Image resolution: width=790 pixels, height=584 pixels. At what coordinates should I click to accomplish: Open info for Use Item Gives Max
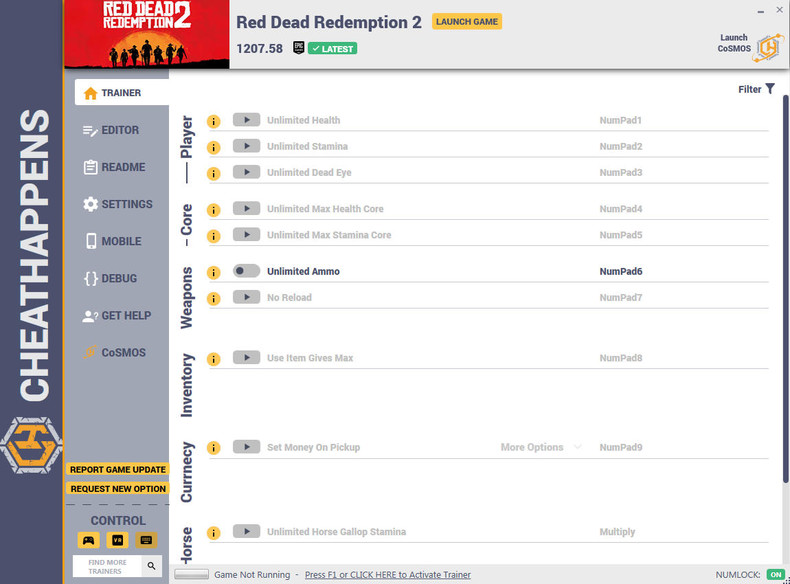(214, 359)
